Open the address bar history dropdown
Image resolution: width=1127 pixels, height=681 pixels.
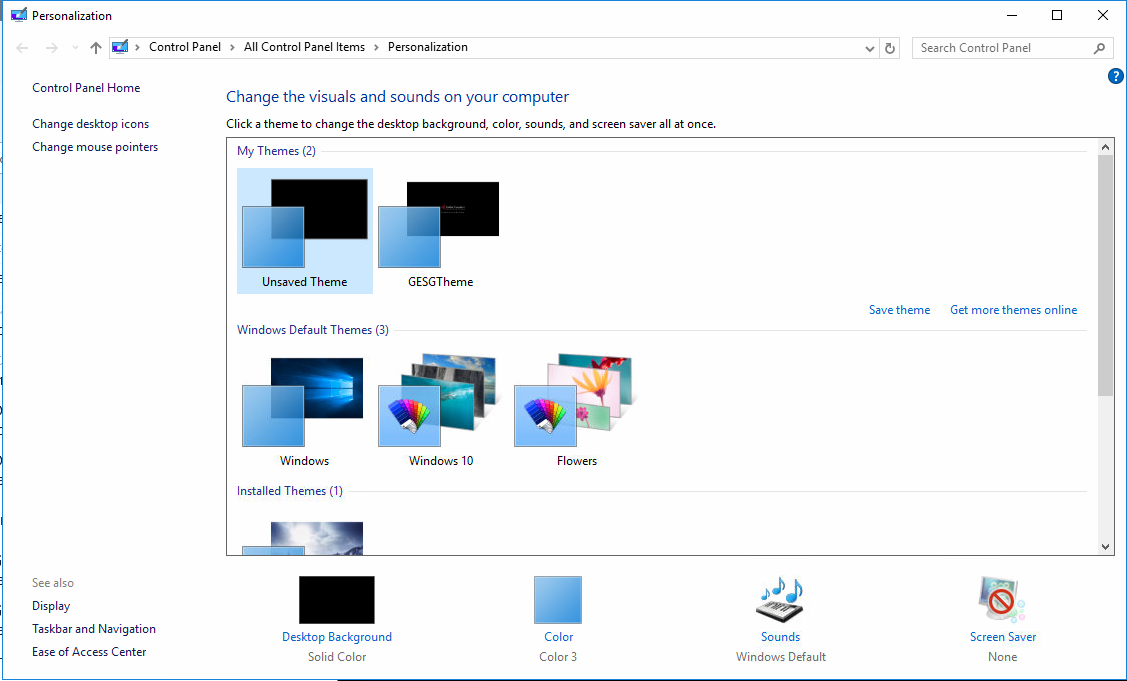click(x=869, y=47)
